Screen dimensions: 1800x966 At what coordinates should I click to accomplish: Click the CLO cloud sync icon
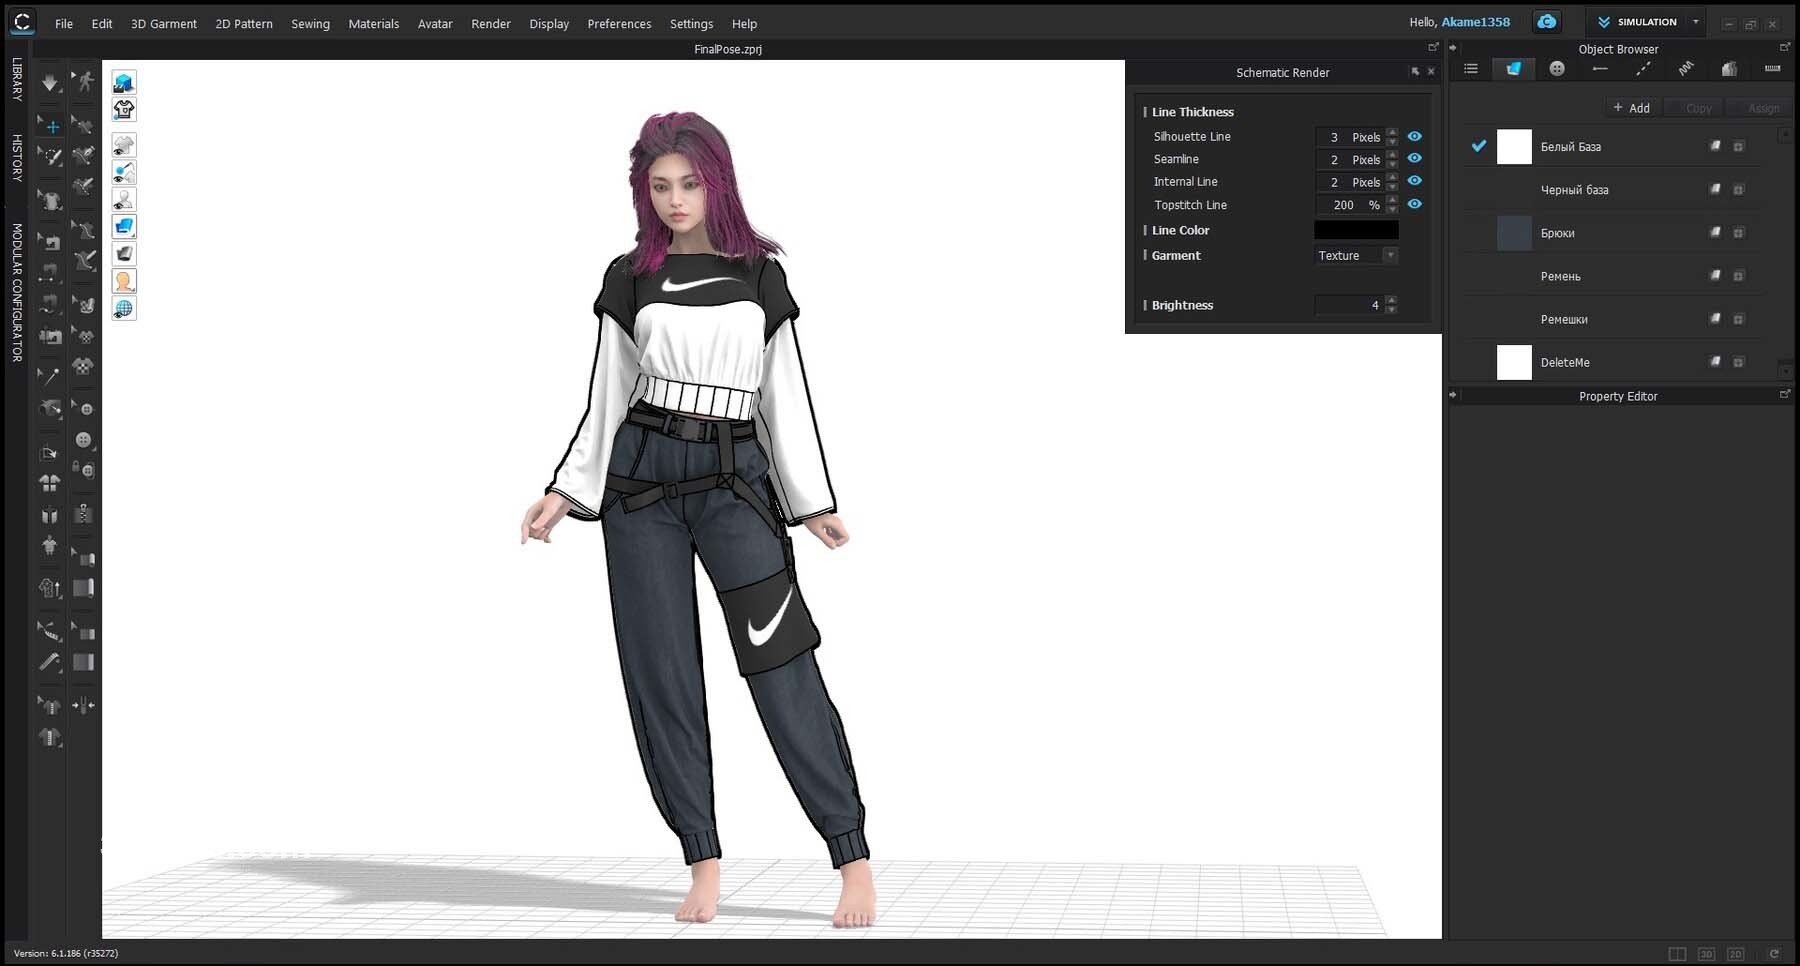(x=1547, y=22)
